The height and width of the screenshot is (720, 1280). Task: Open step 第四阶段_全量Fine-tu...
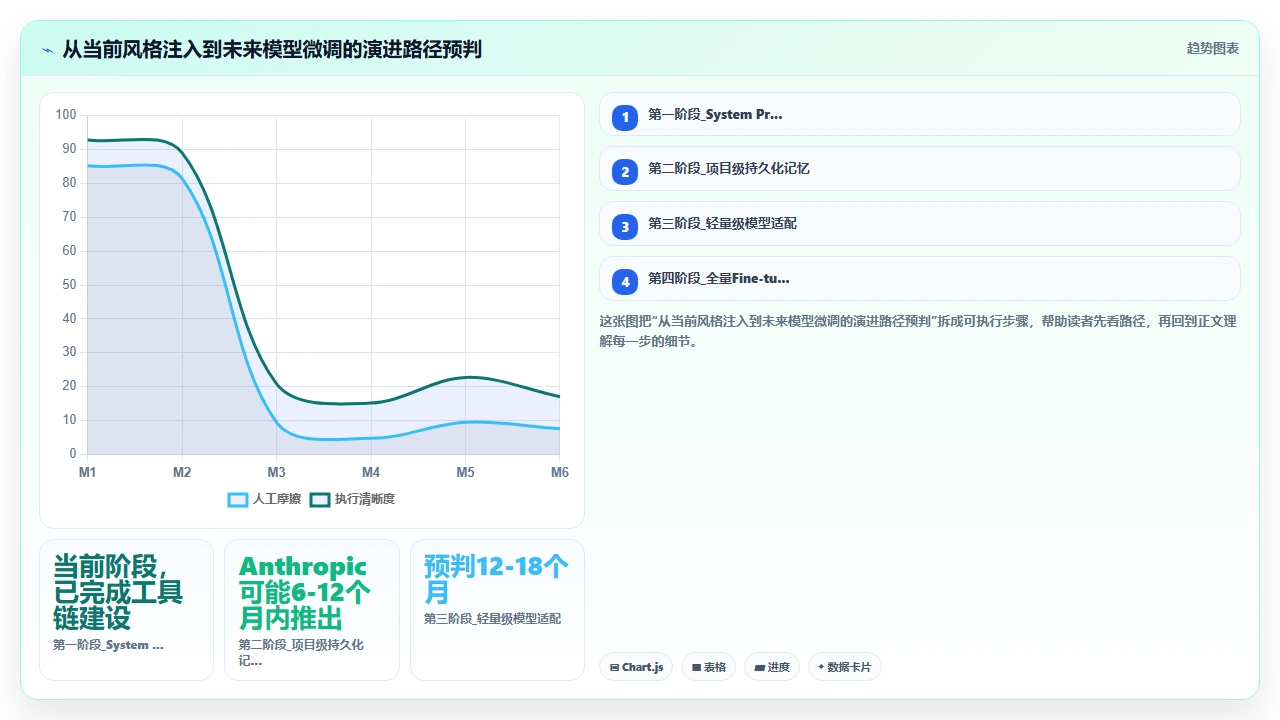920,279
